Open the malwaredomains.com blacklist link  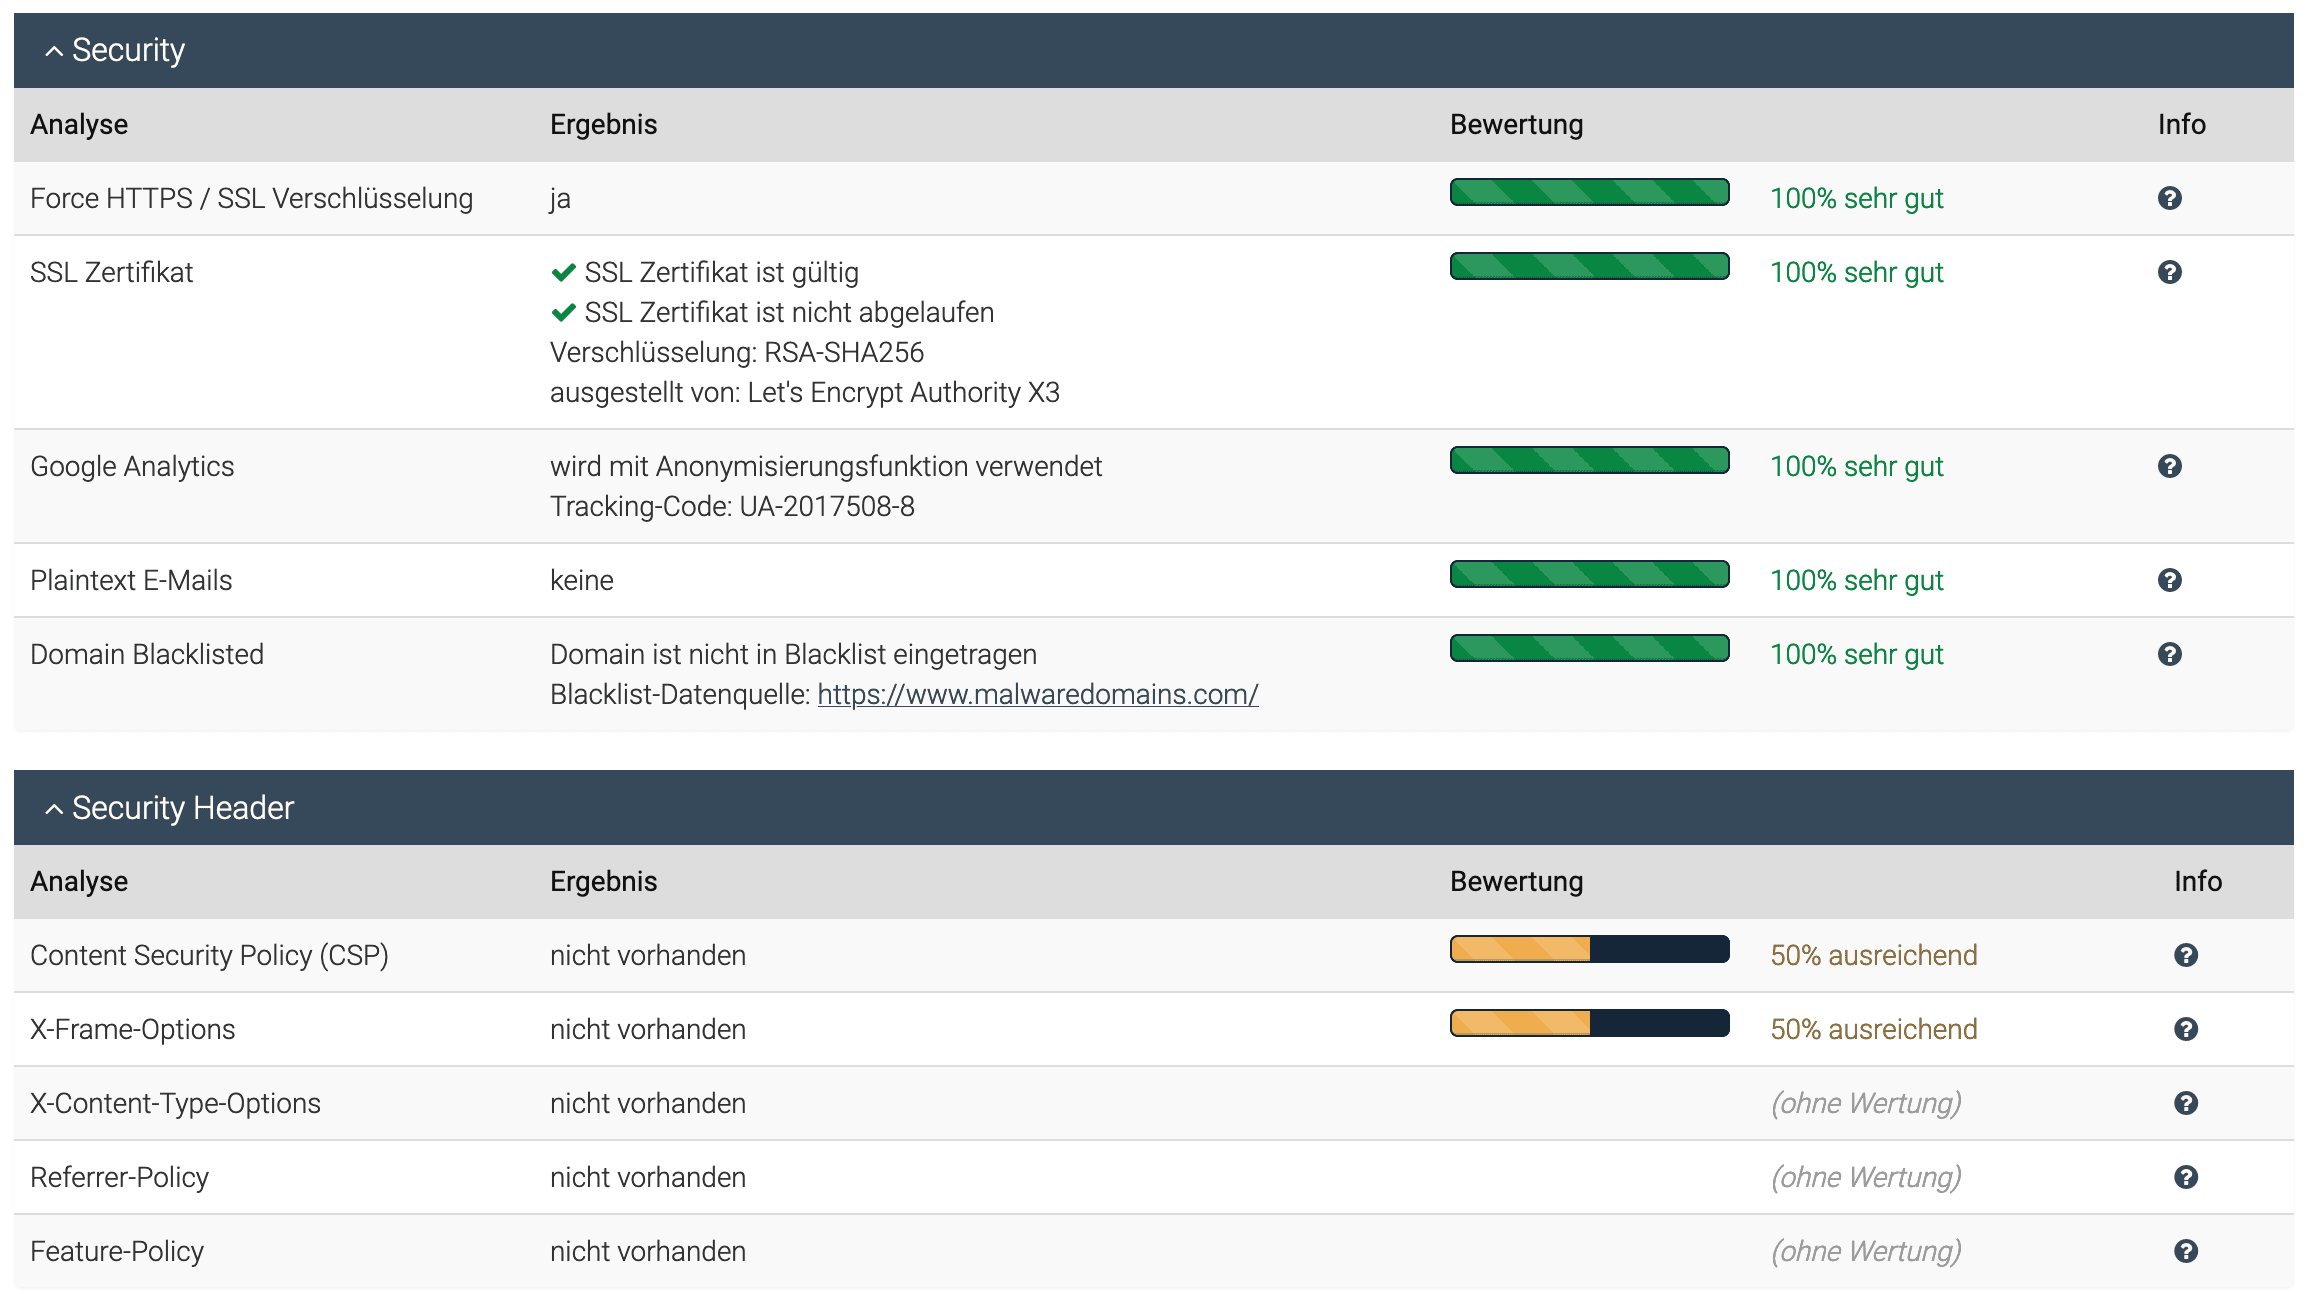tap(1037, 694)
